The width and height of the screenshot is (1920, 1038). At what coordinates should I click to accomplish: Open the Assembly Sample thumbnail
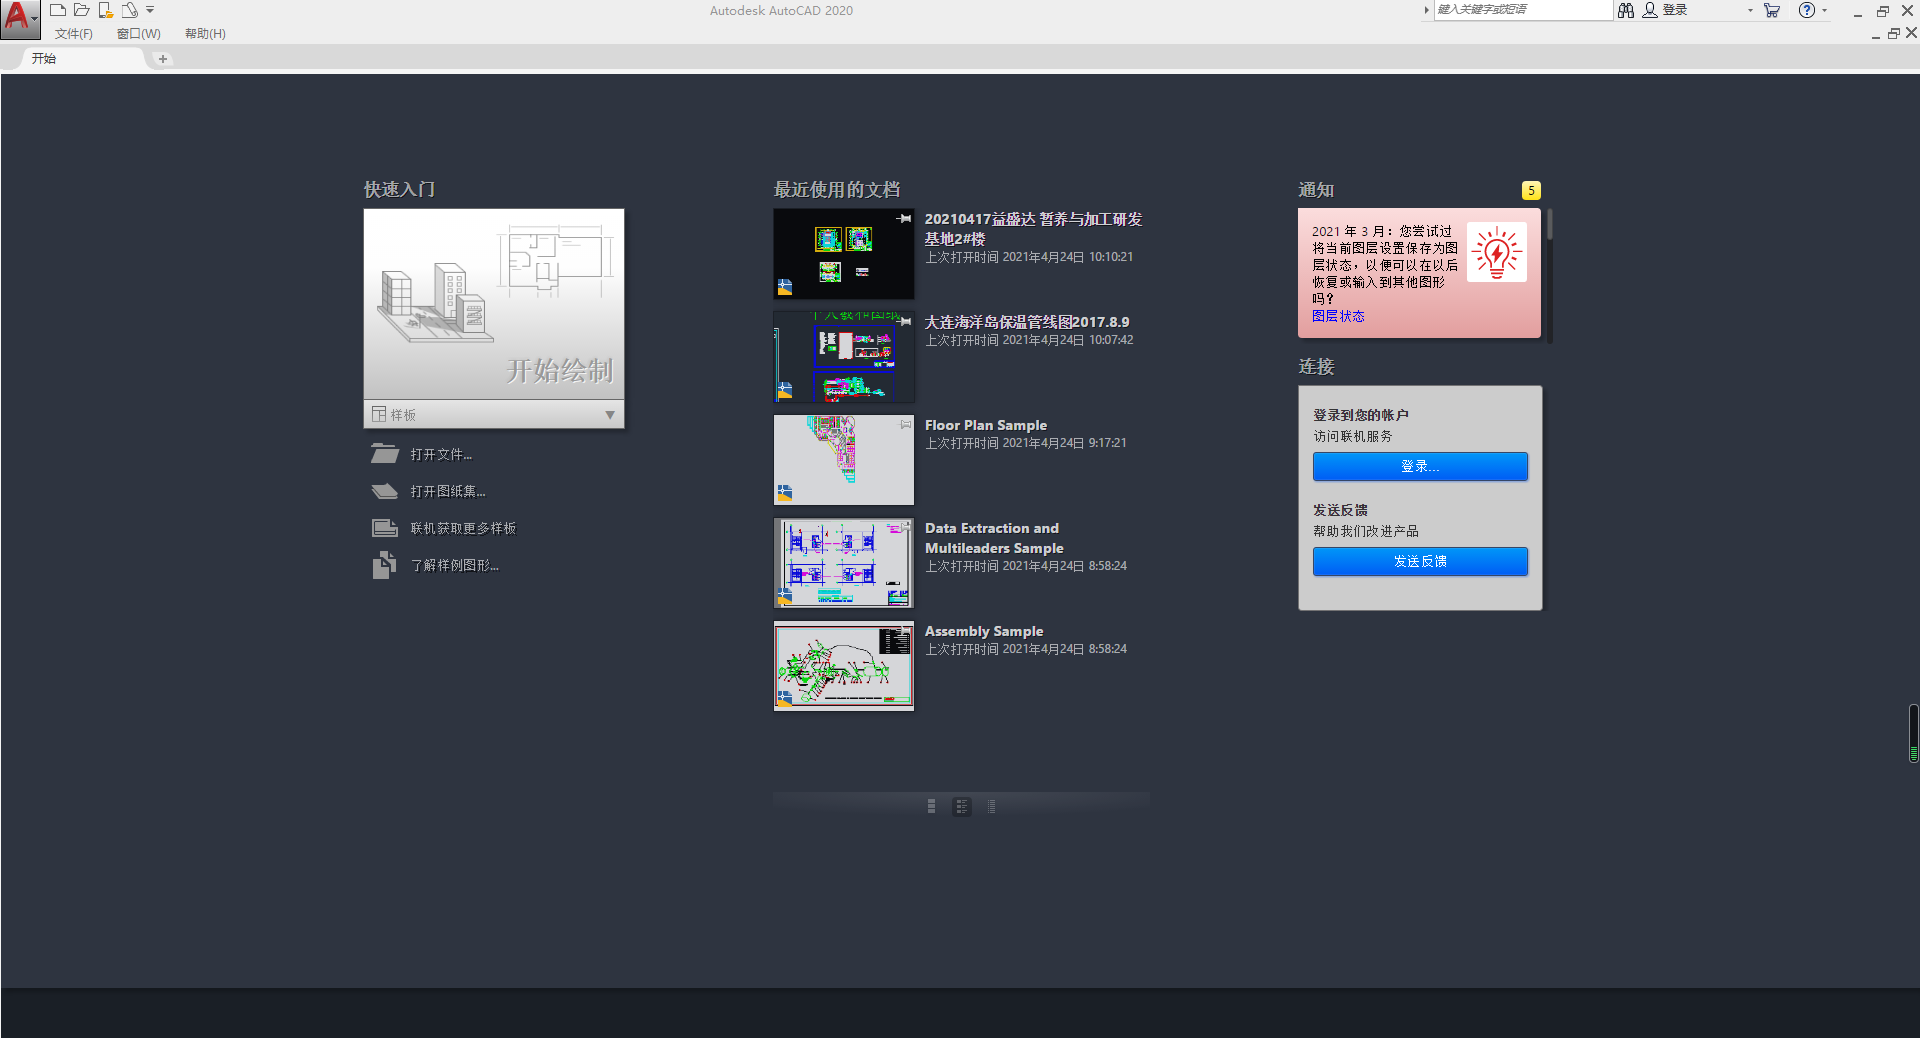point(844,666)
